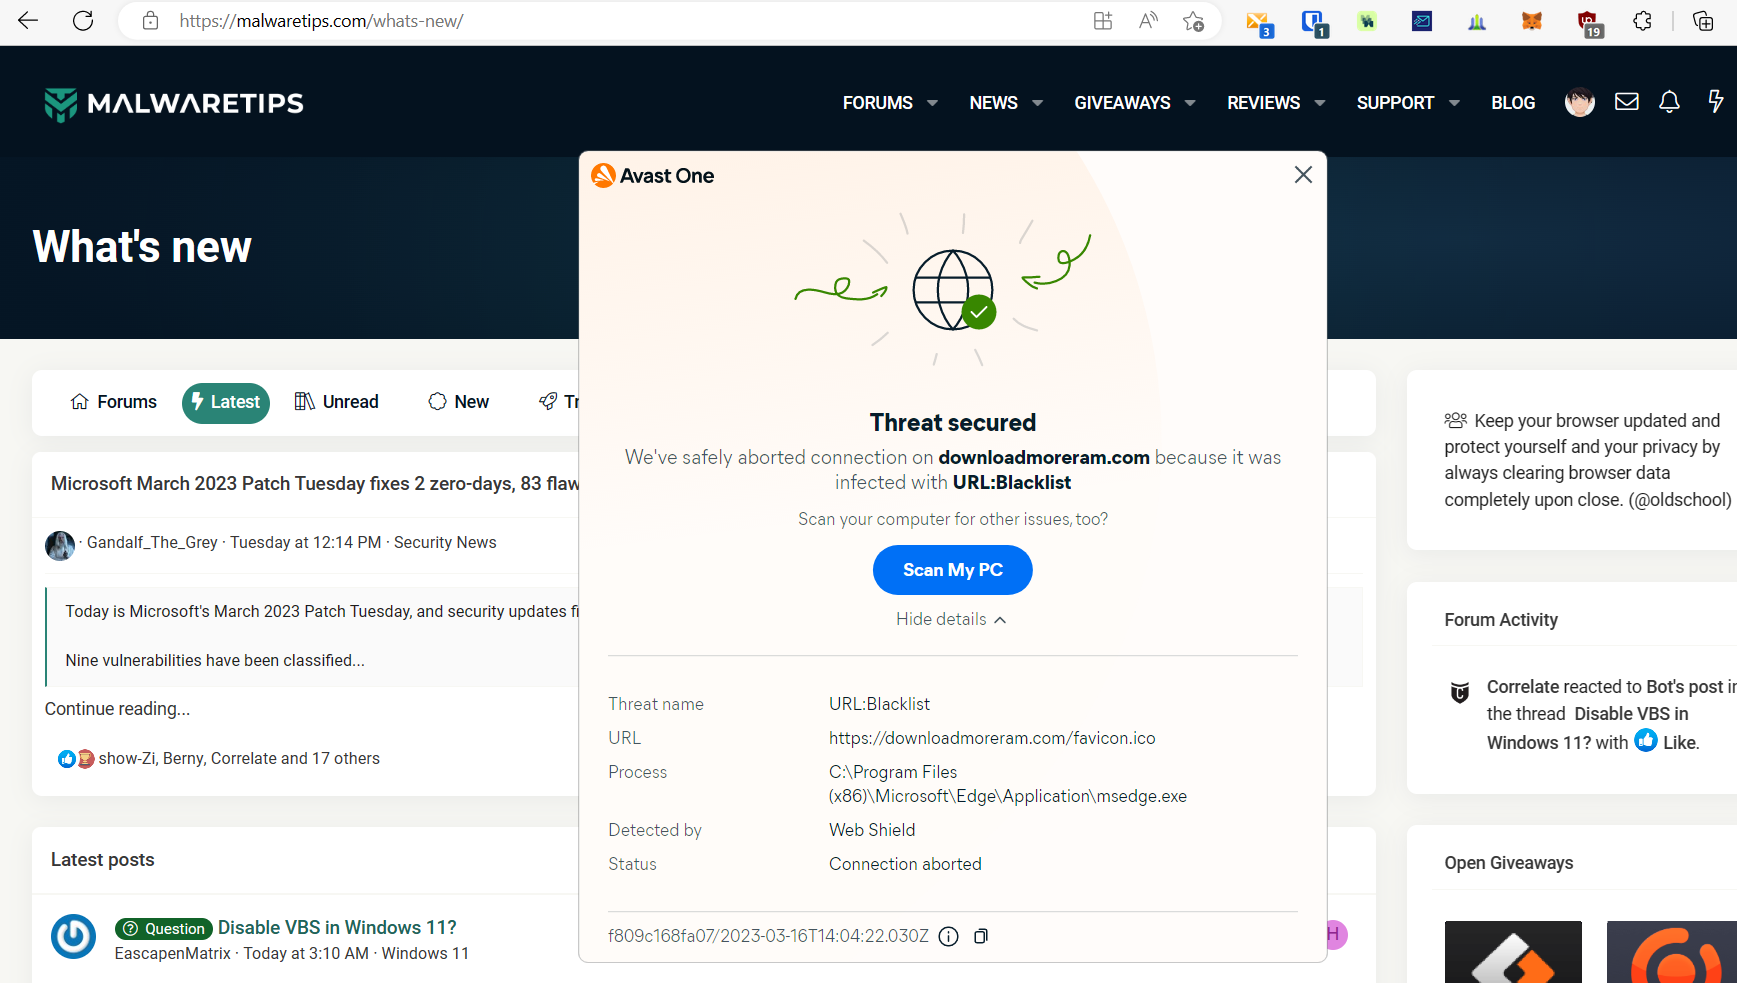Open the blue extension with badge 1
Screen dimensions: 1737x983
[x=1314, y=23]
